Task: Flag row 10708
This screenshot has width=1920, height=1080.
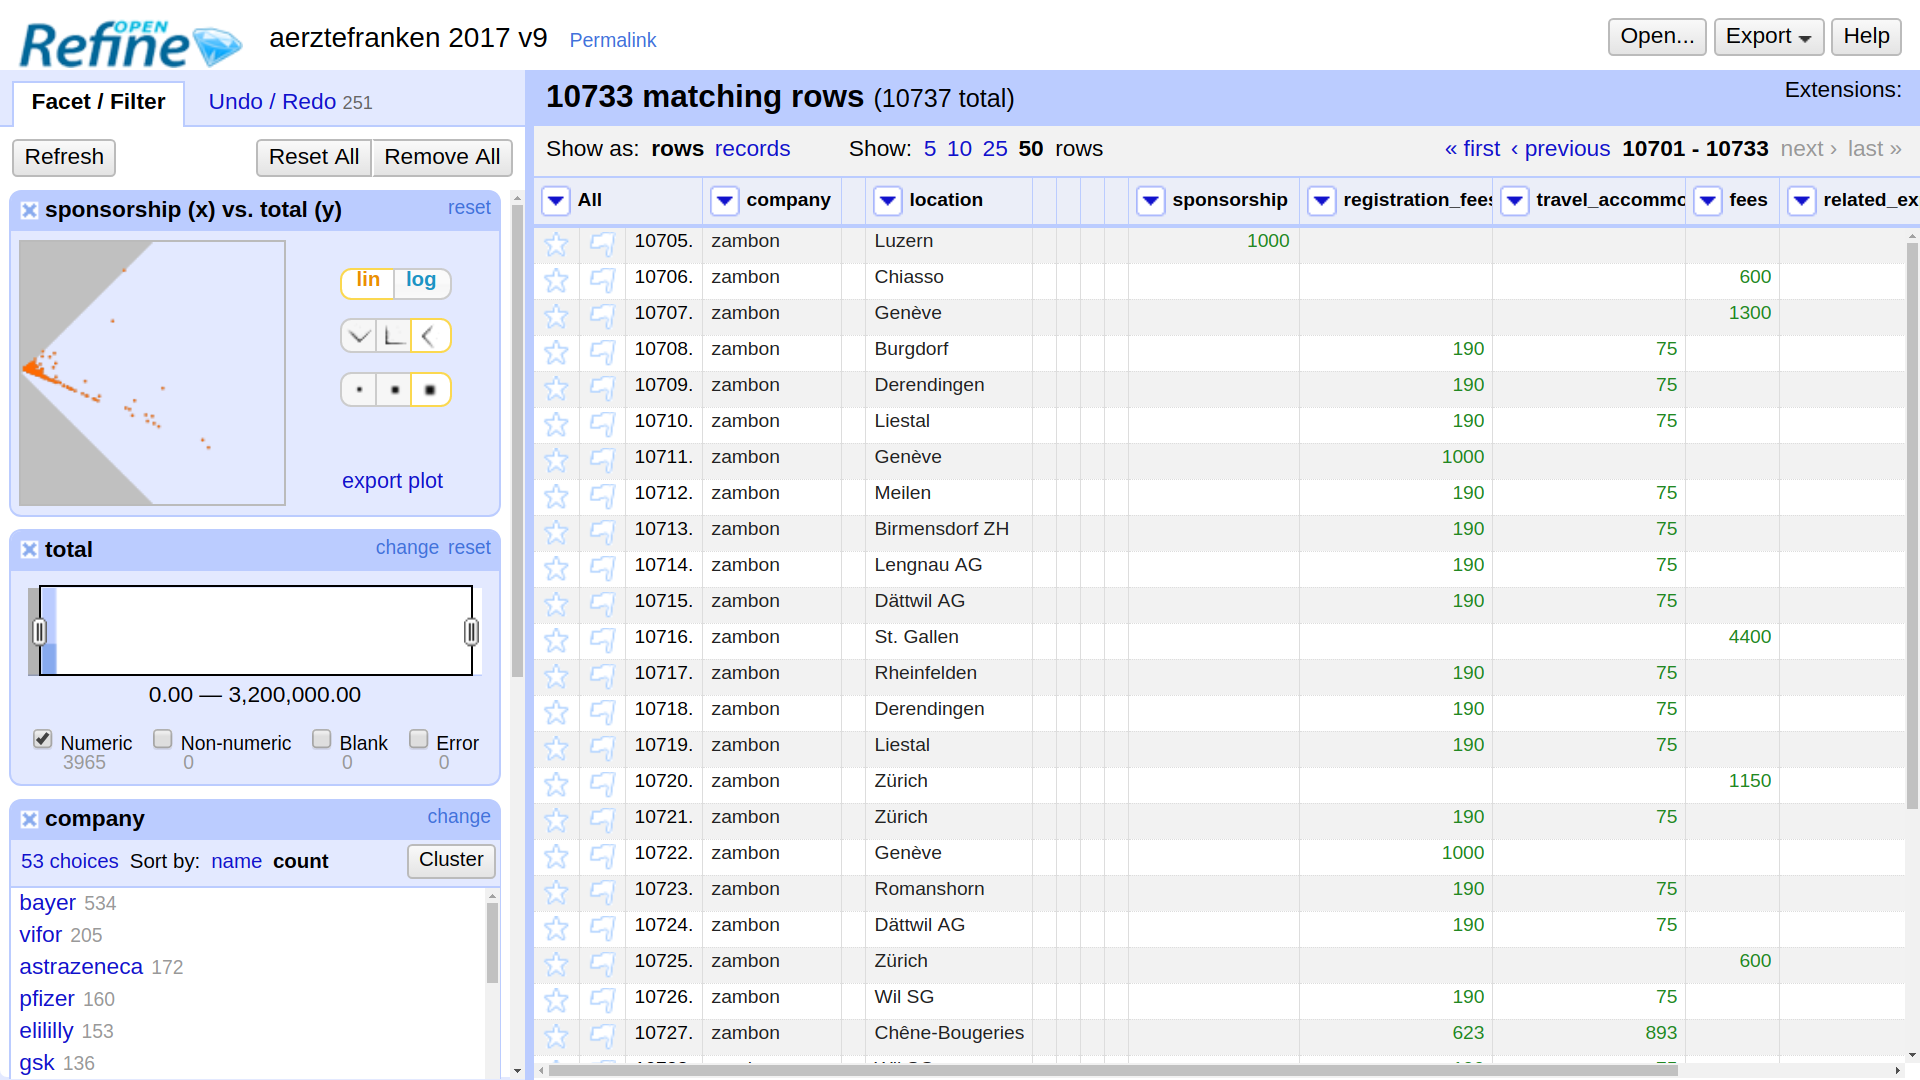Action: pyautogui.click(x=602, y=351)
